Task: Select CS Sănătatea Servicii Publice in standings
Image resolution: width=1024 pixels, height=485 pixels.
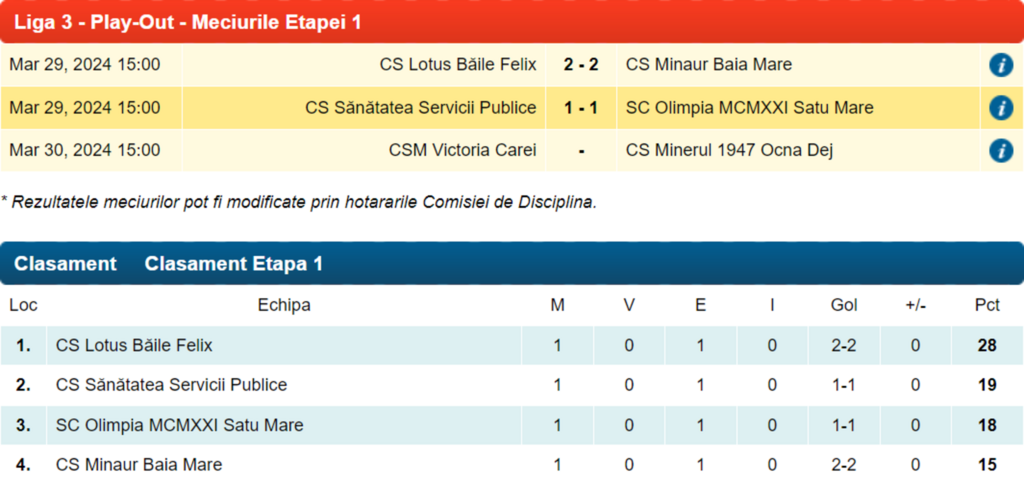Action: tap(171, 385)
